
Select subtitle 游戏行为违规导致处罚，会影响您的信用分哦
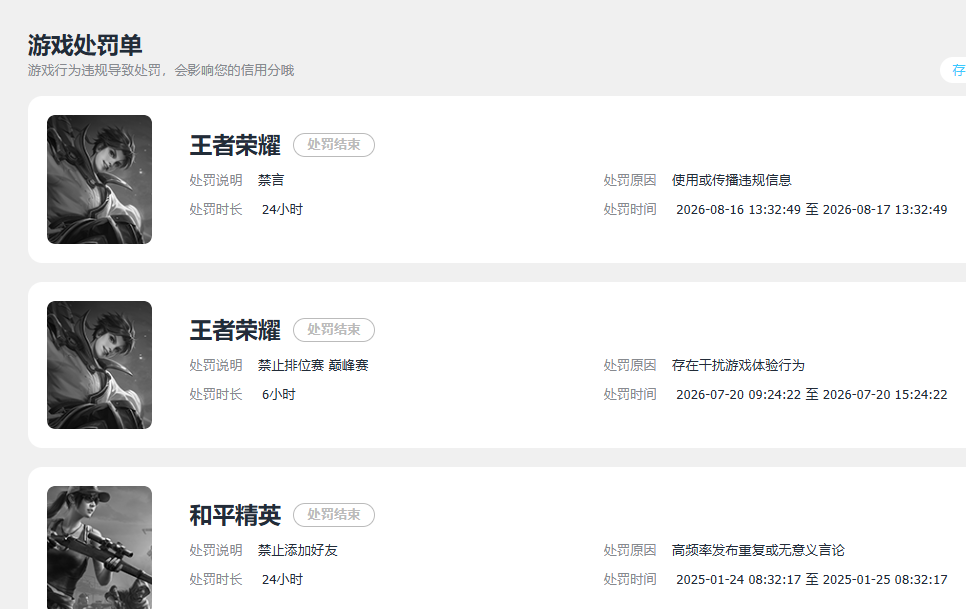tap(161, 70)
